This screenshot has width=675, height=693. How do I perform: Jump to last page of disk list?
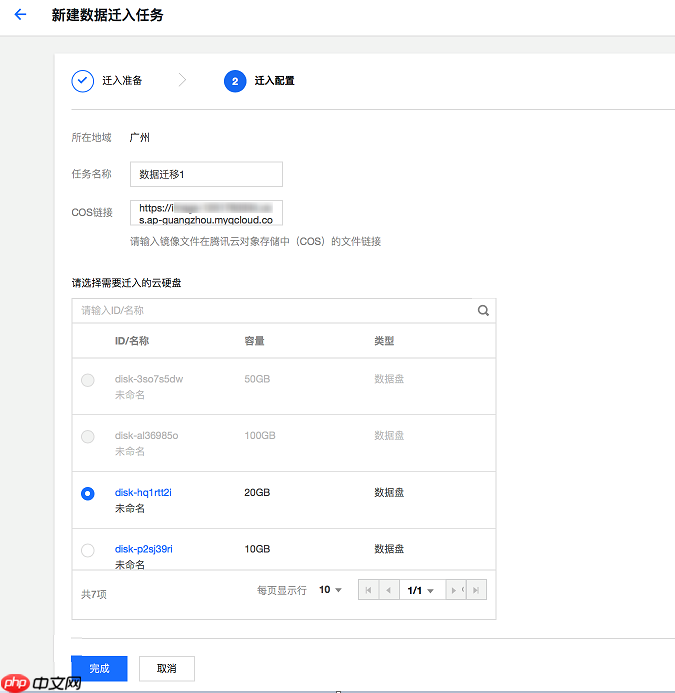pyautogui.click(x=476, y=590)
